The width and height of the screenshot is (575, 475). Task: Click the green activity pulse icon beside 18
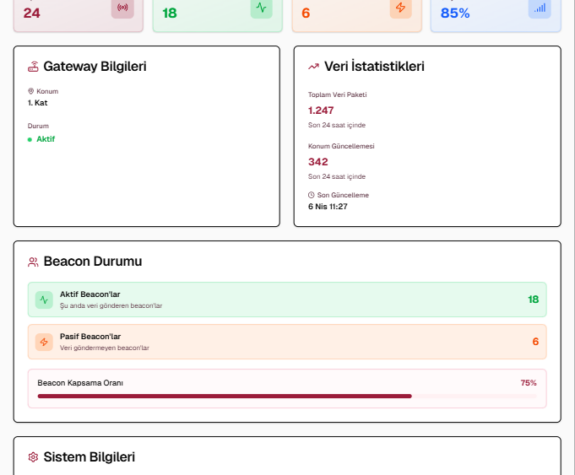tap(261, 8)
